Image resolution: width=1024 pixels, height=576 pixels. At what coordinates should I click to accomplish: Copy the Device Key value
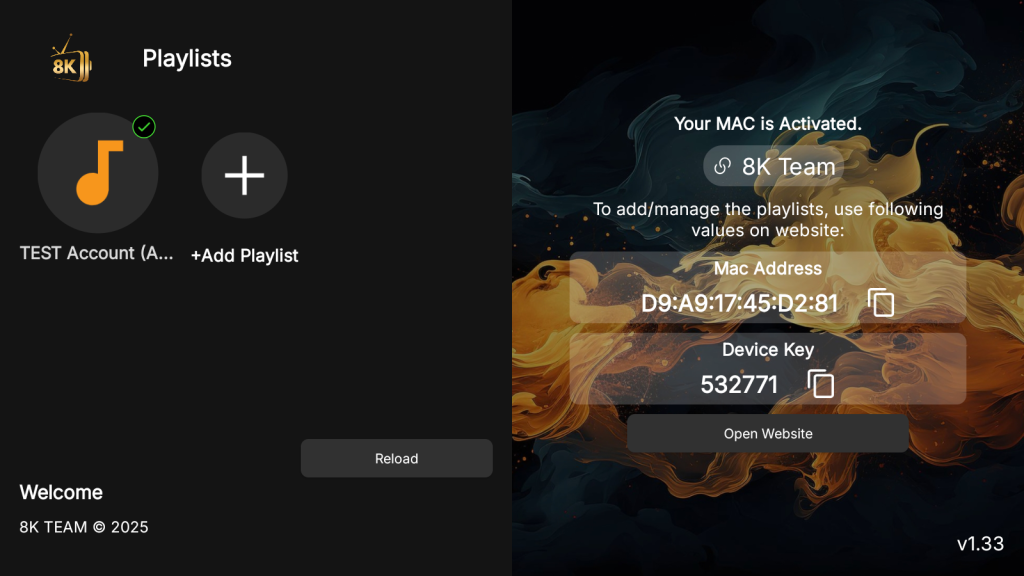coord(821,383)
